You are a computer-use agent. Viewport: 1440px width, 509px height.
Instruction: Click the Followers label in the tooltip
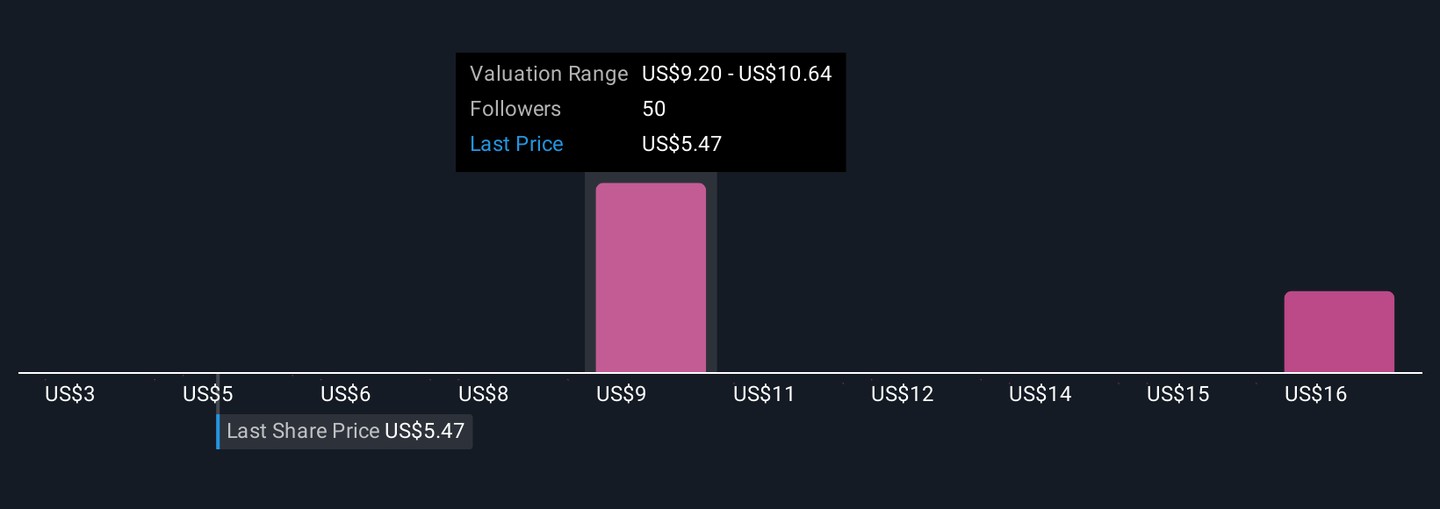coord(515,109)
